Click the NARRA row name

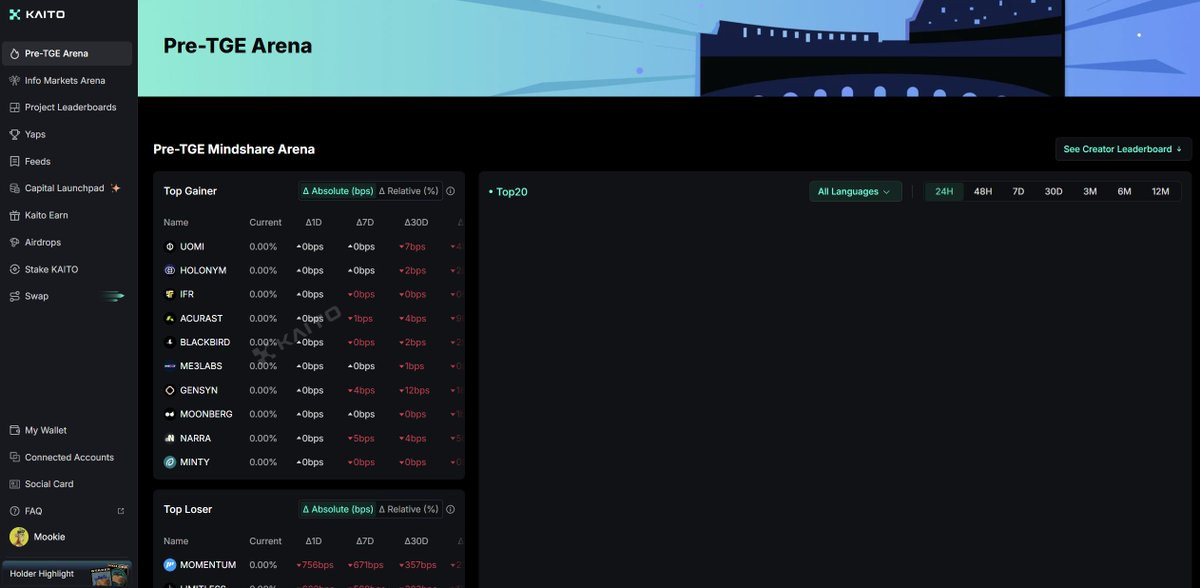point(196,439)
